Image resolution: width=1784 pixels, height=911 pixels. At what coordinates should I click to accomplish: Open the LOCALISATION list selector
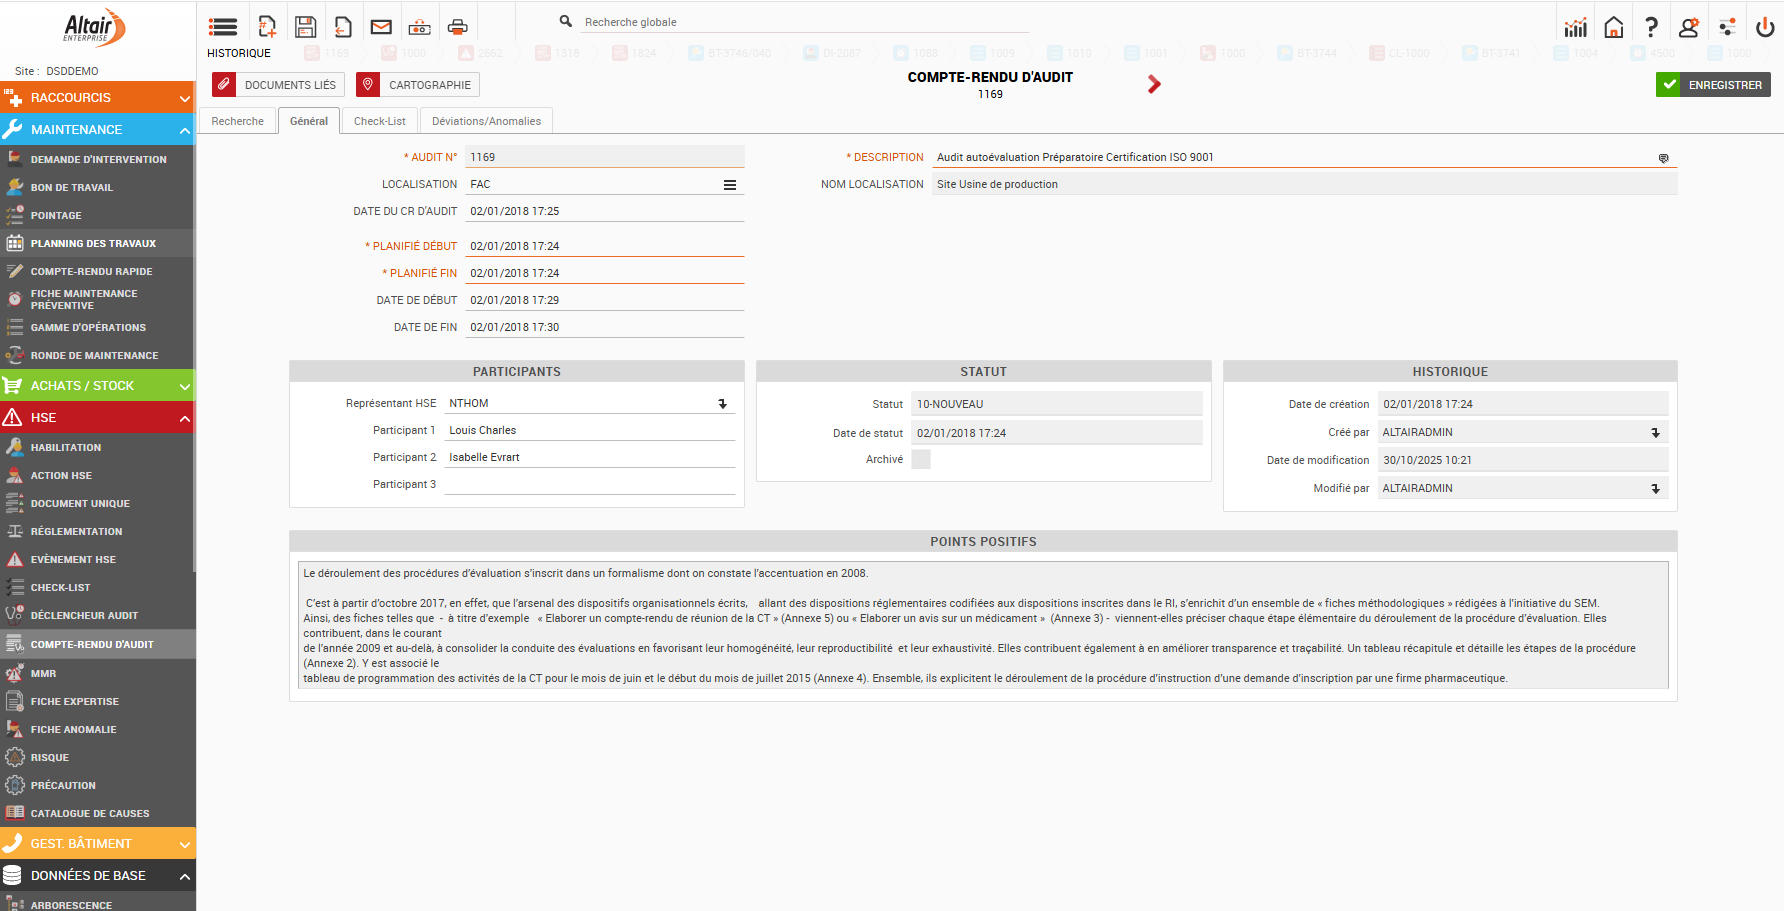click(x=730, y=185)
